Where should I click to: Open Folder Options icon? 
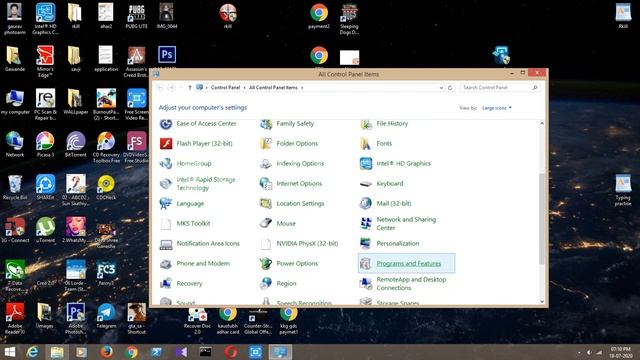coord(266,144)
